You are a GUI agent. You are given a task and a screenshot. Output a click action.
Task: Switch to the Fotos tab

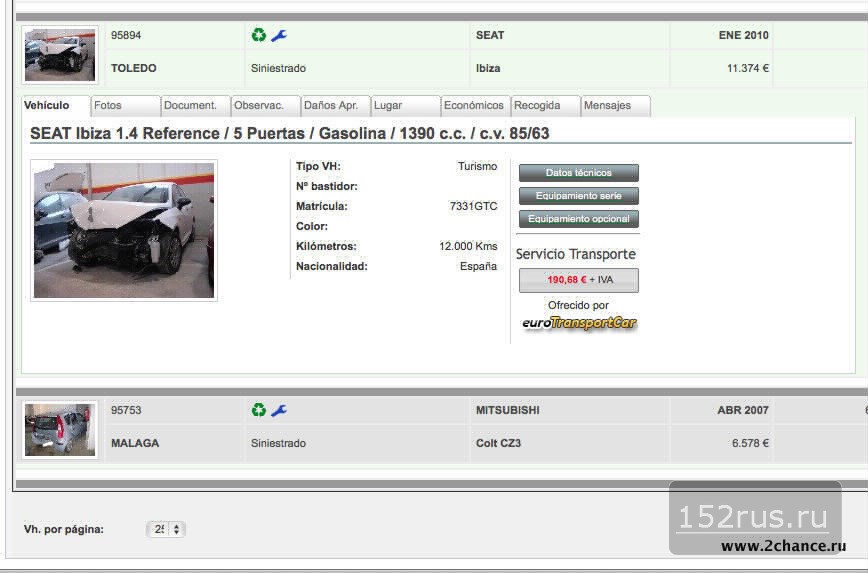126,106
